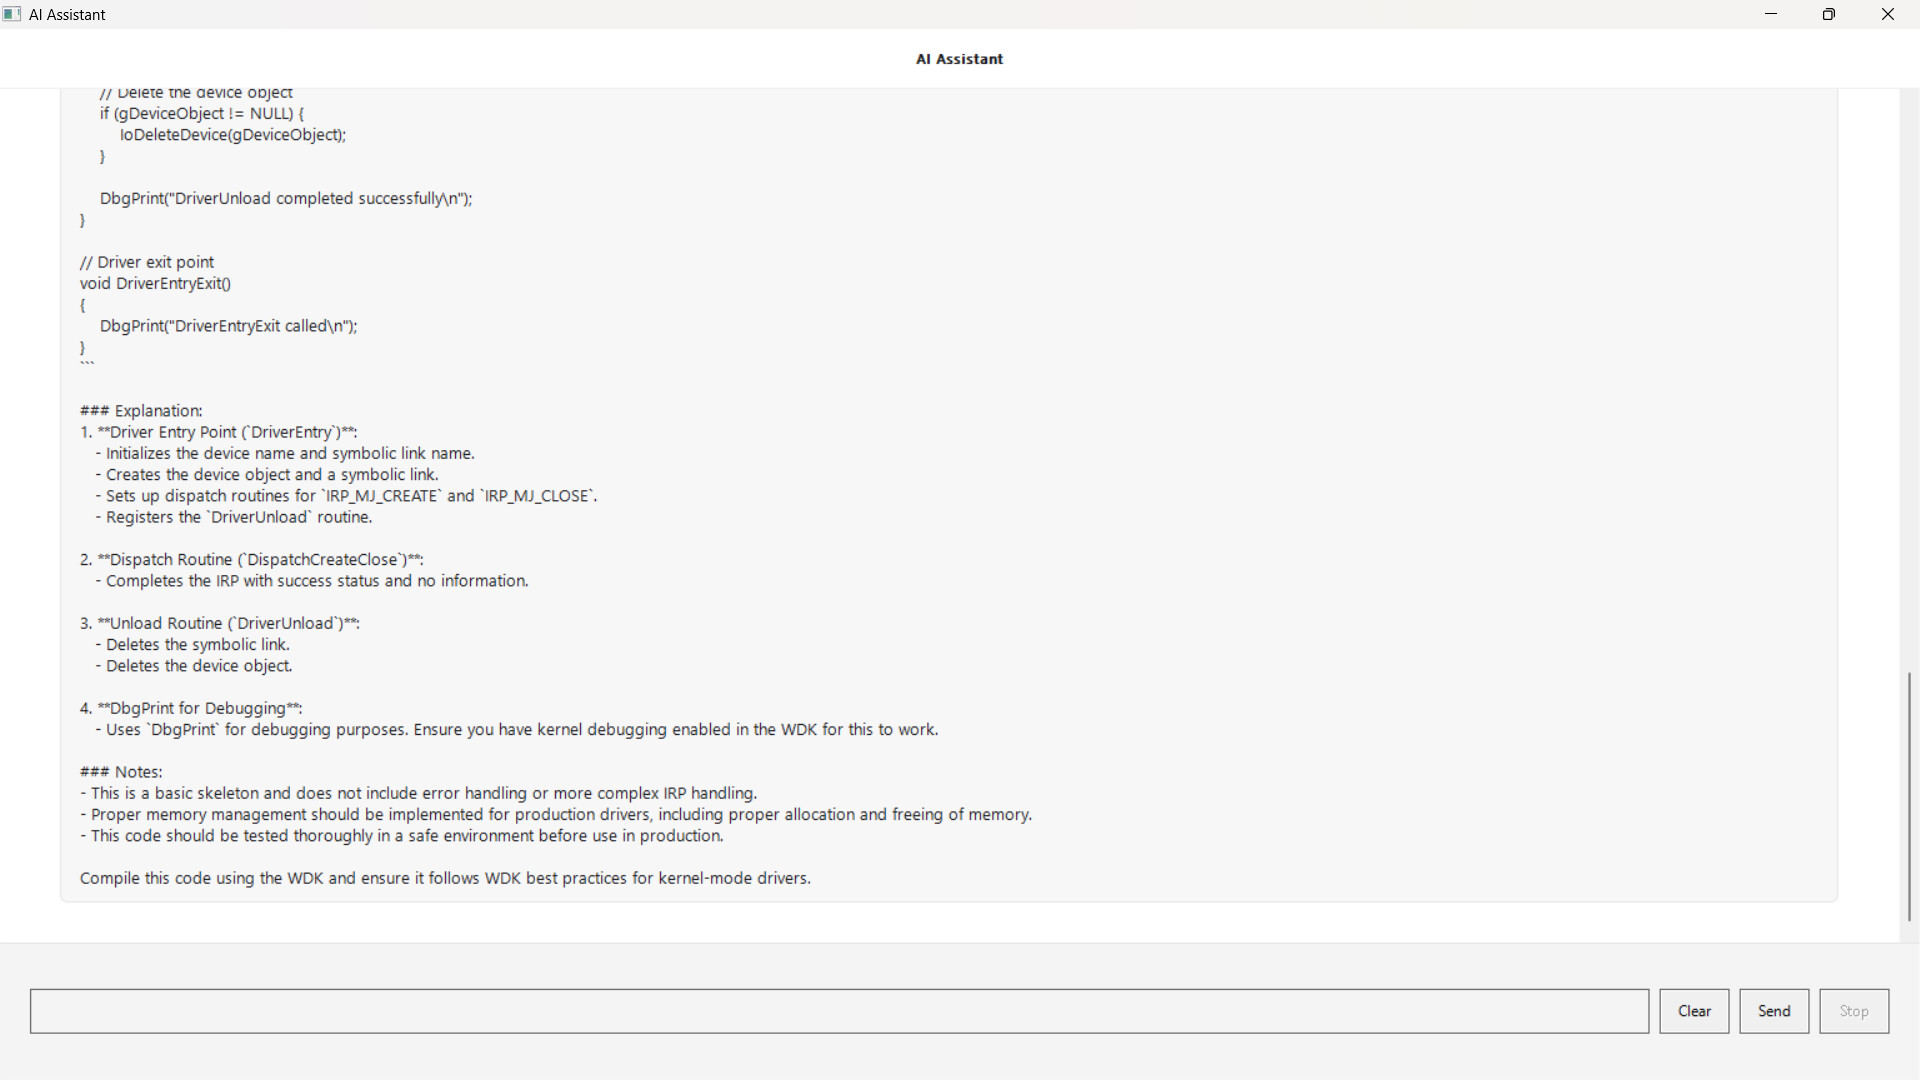1920x1080 pixels.
Task: Click the "void DriverEntryExit()" code line
Action: coord(155,284)
